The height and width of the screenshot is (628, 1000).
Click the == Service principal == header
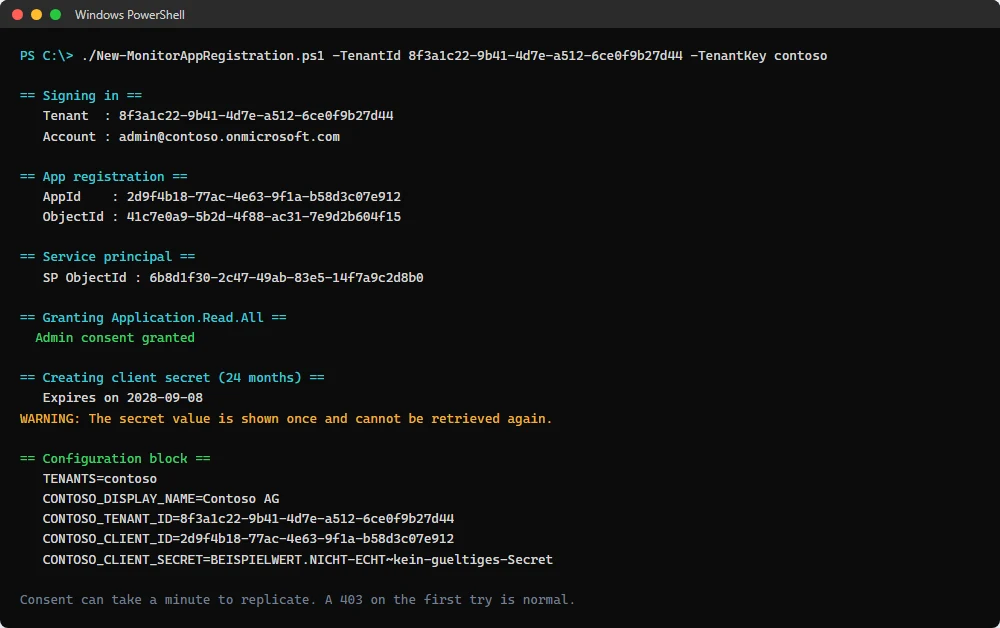[x=107, y=257]
